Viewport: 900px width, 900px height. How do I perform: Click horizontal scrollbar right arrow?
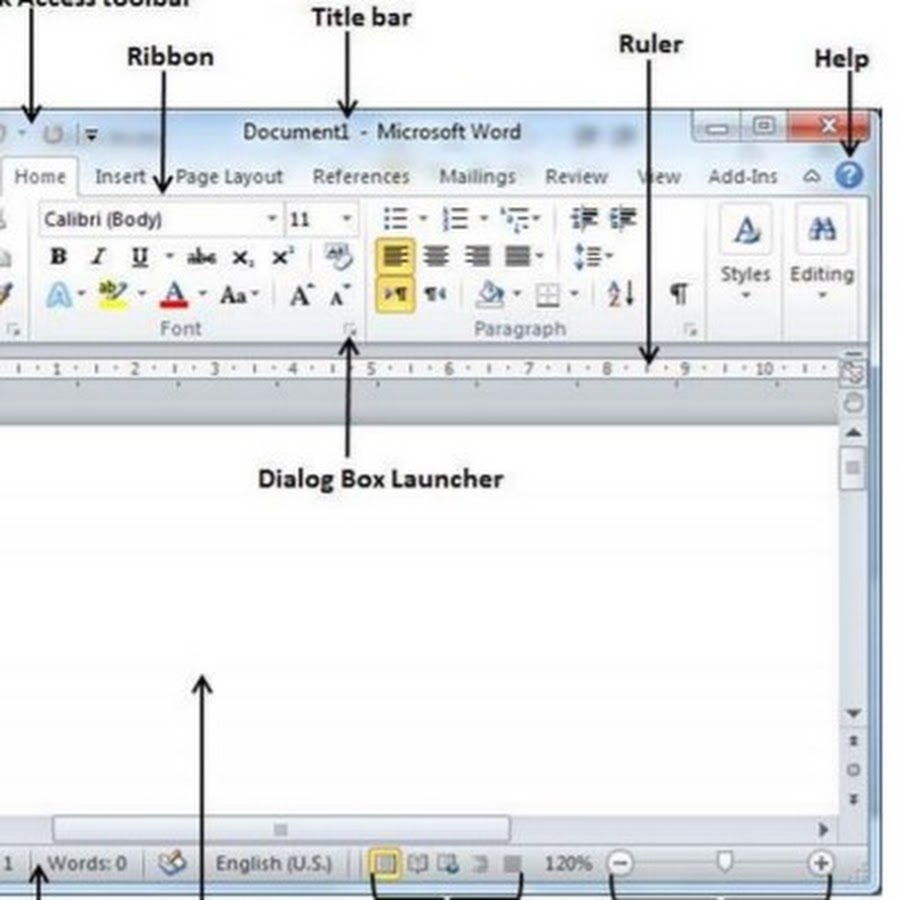pos(824,829)
